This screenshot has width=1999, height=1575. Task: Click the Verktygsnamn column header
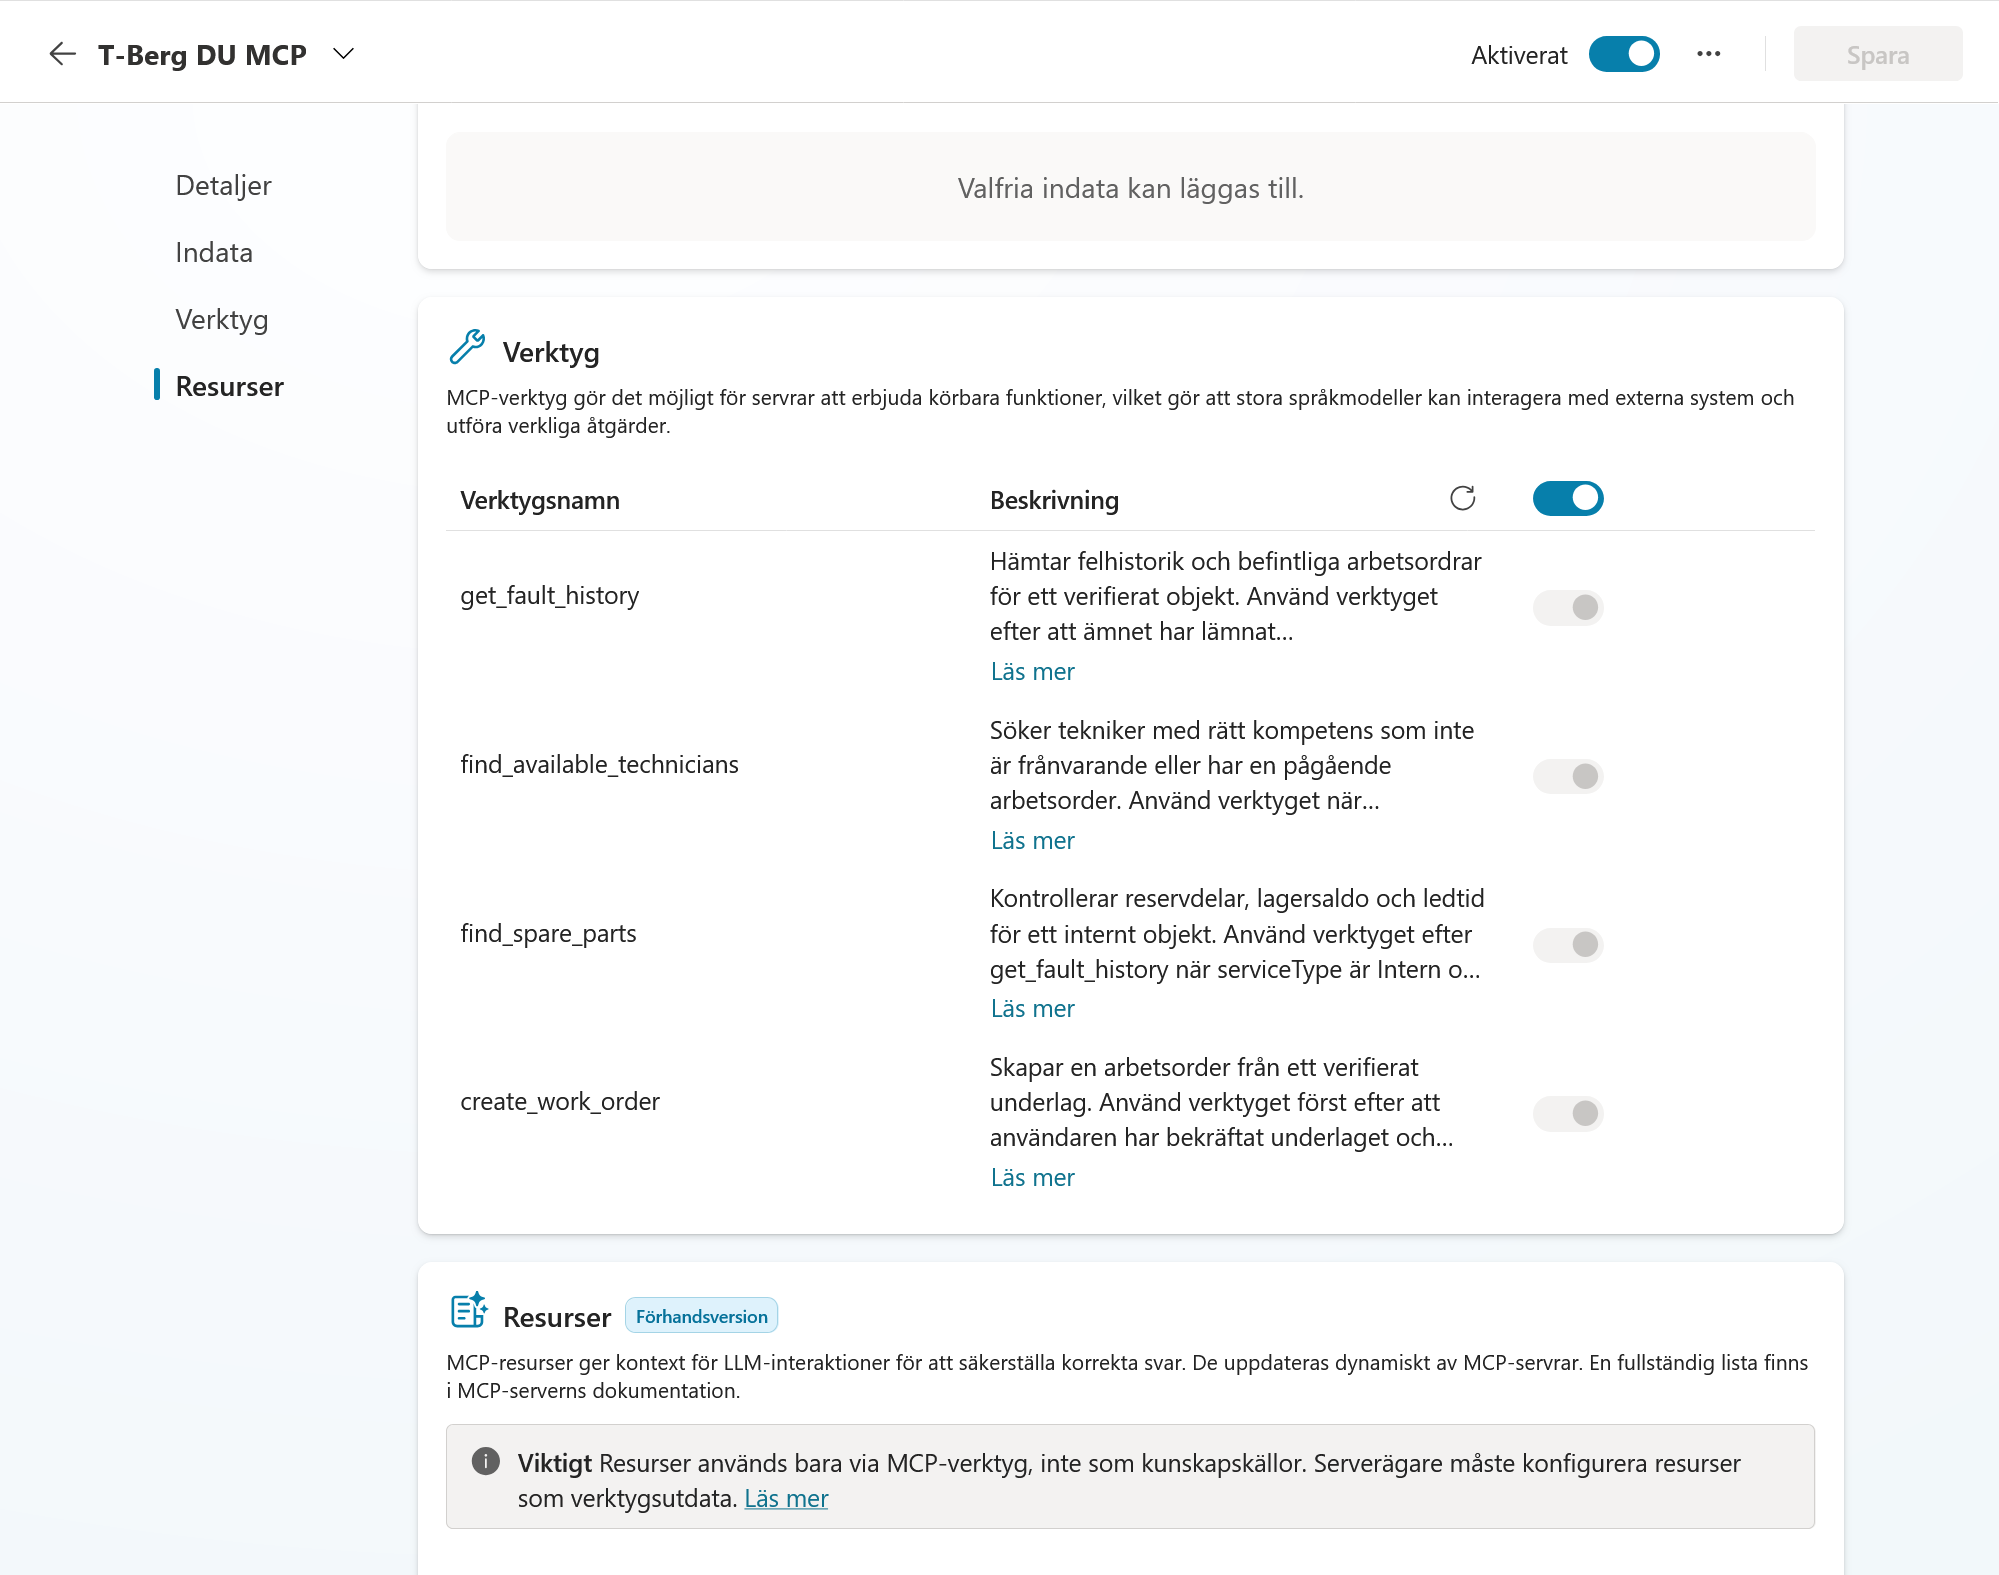point(540,500)
